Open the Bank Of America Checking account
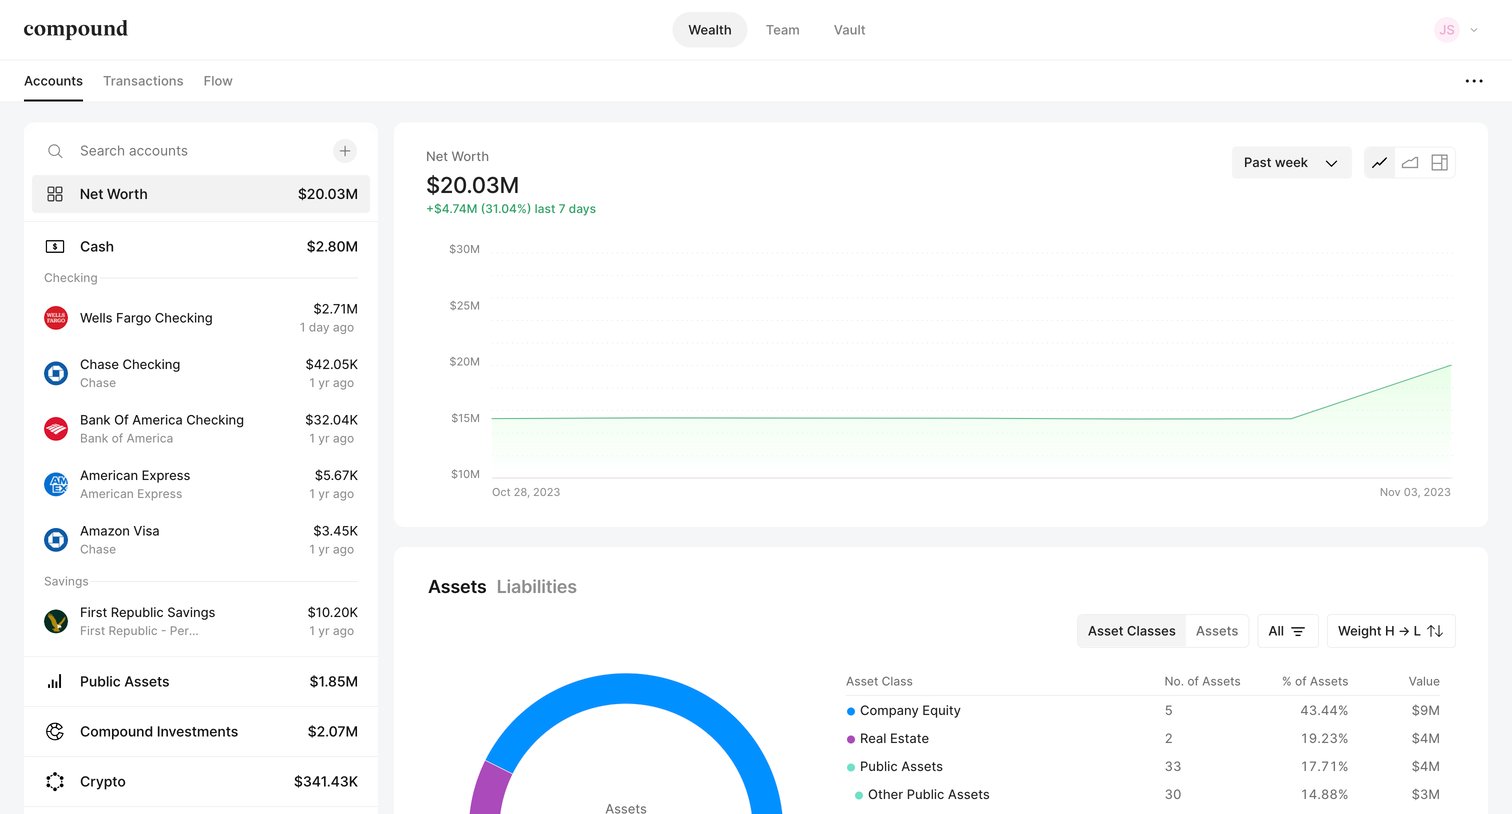This screenshot has width=1512, height=814. click(x=201, y=429)
